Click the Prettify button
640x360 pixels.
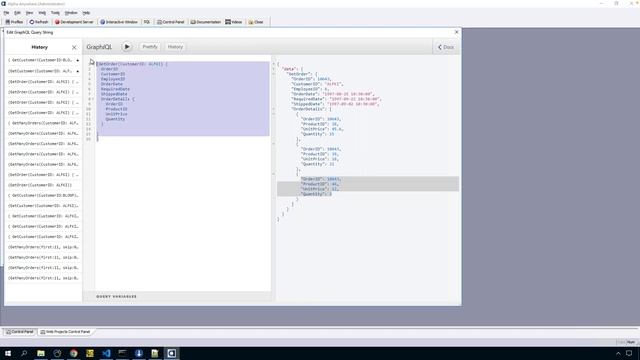[x=150, y=47]
